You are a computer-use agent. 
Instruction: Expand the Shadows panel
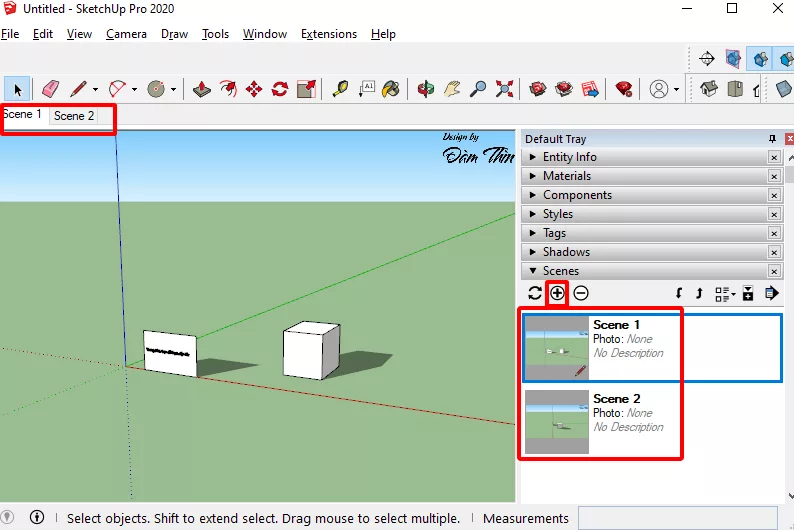650,252
